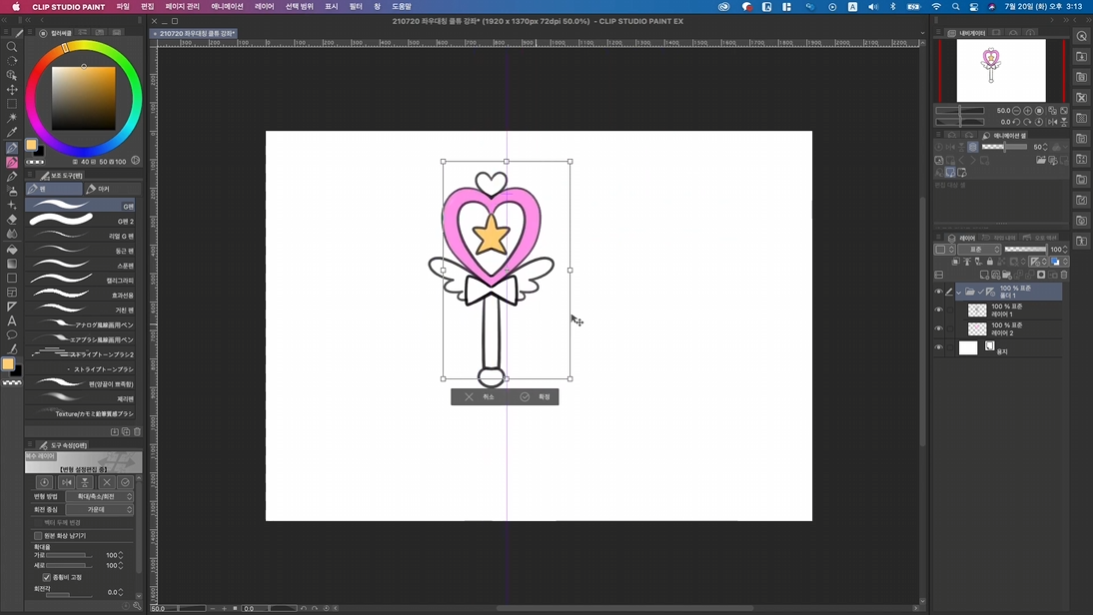Click the flip horizontal icon in tool property
This screenshot has height=615, width=1093.
tap(66, 482)
